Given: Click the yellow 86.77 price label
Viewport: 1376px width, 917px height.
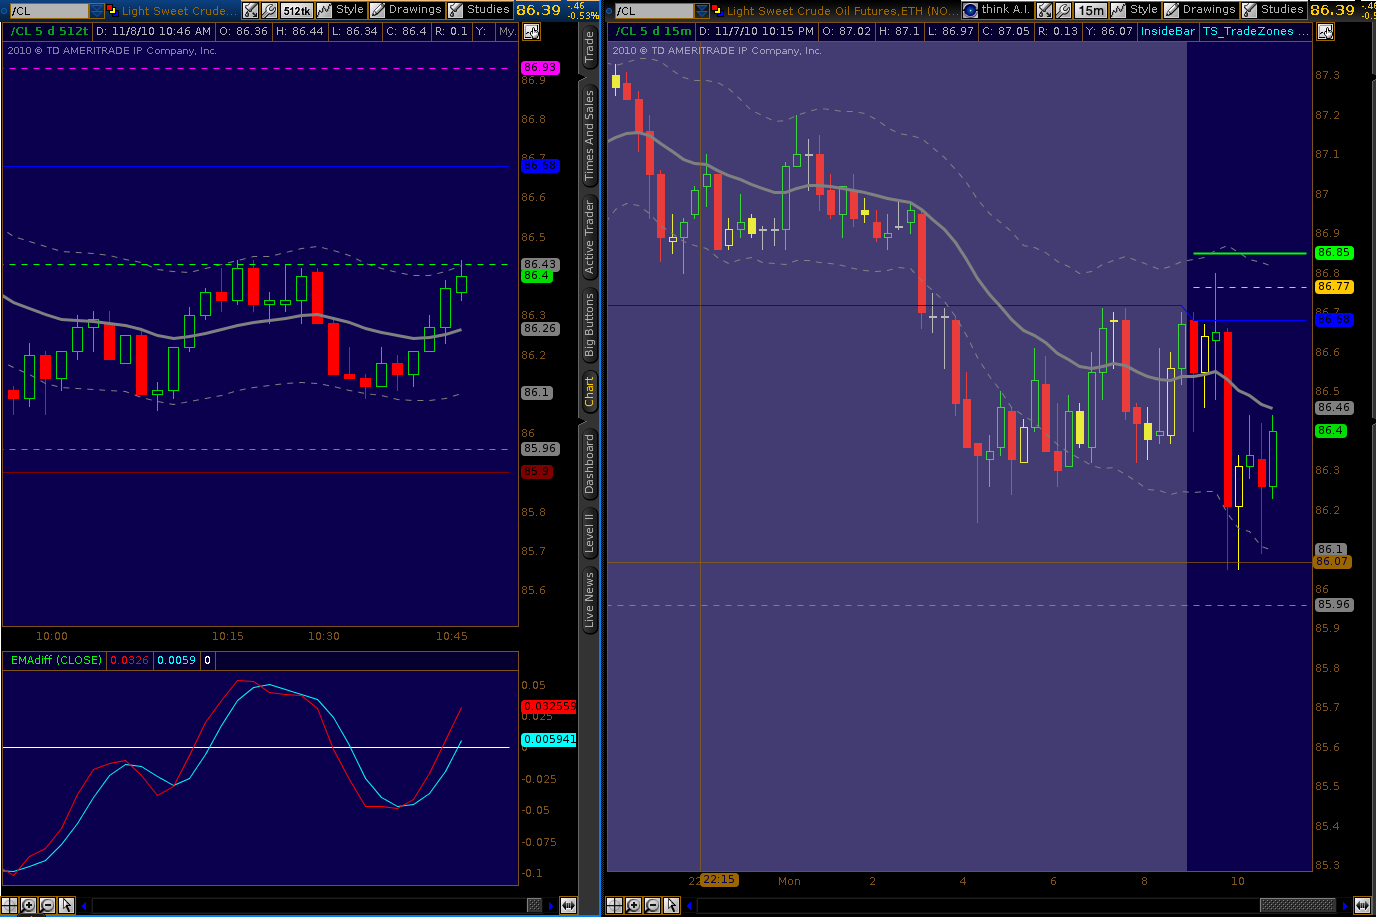Looking at the screenshot, I should [x=1334, y=286].
